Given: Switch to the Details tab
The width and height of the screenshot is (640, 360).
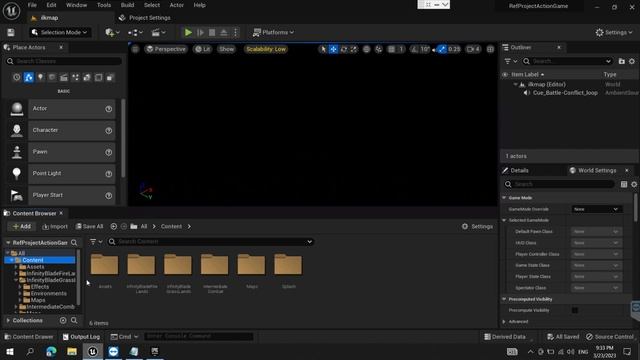Looking at the screenshot, I should [x=516, y=170].
